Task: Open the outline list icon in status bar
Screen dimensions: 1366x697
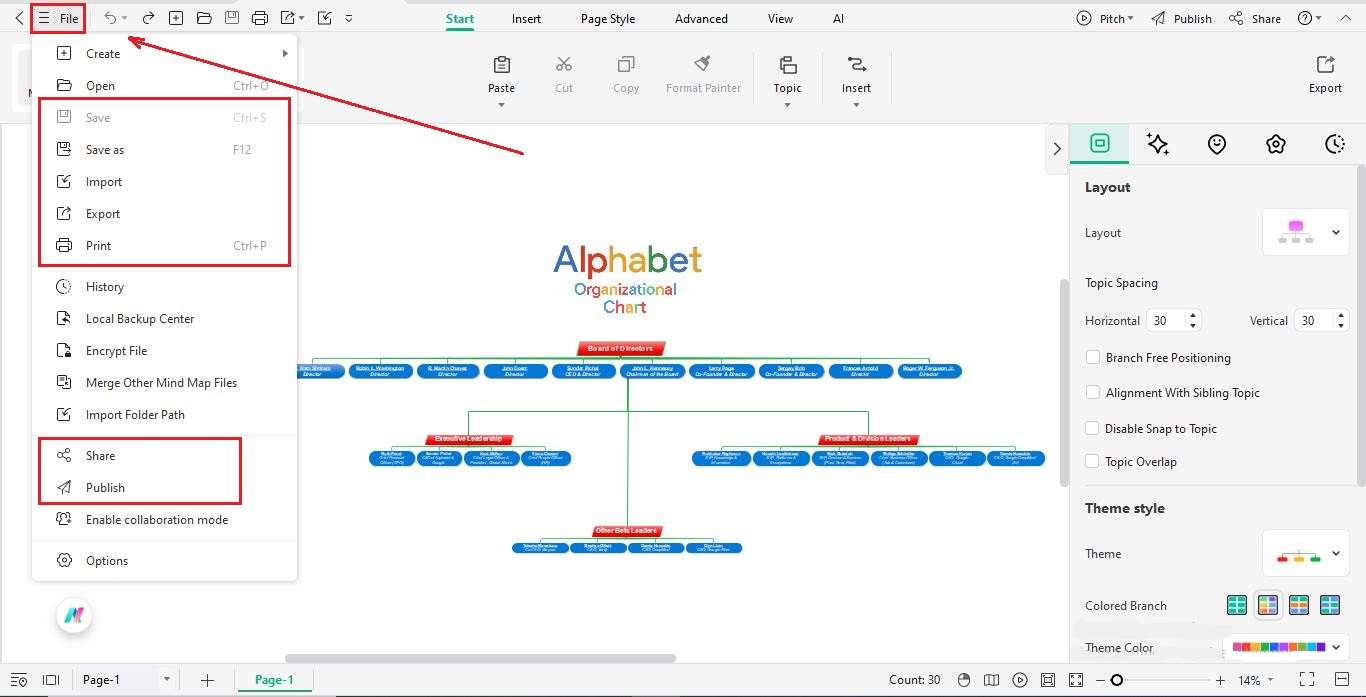Action: coord(19,680)
